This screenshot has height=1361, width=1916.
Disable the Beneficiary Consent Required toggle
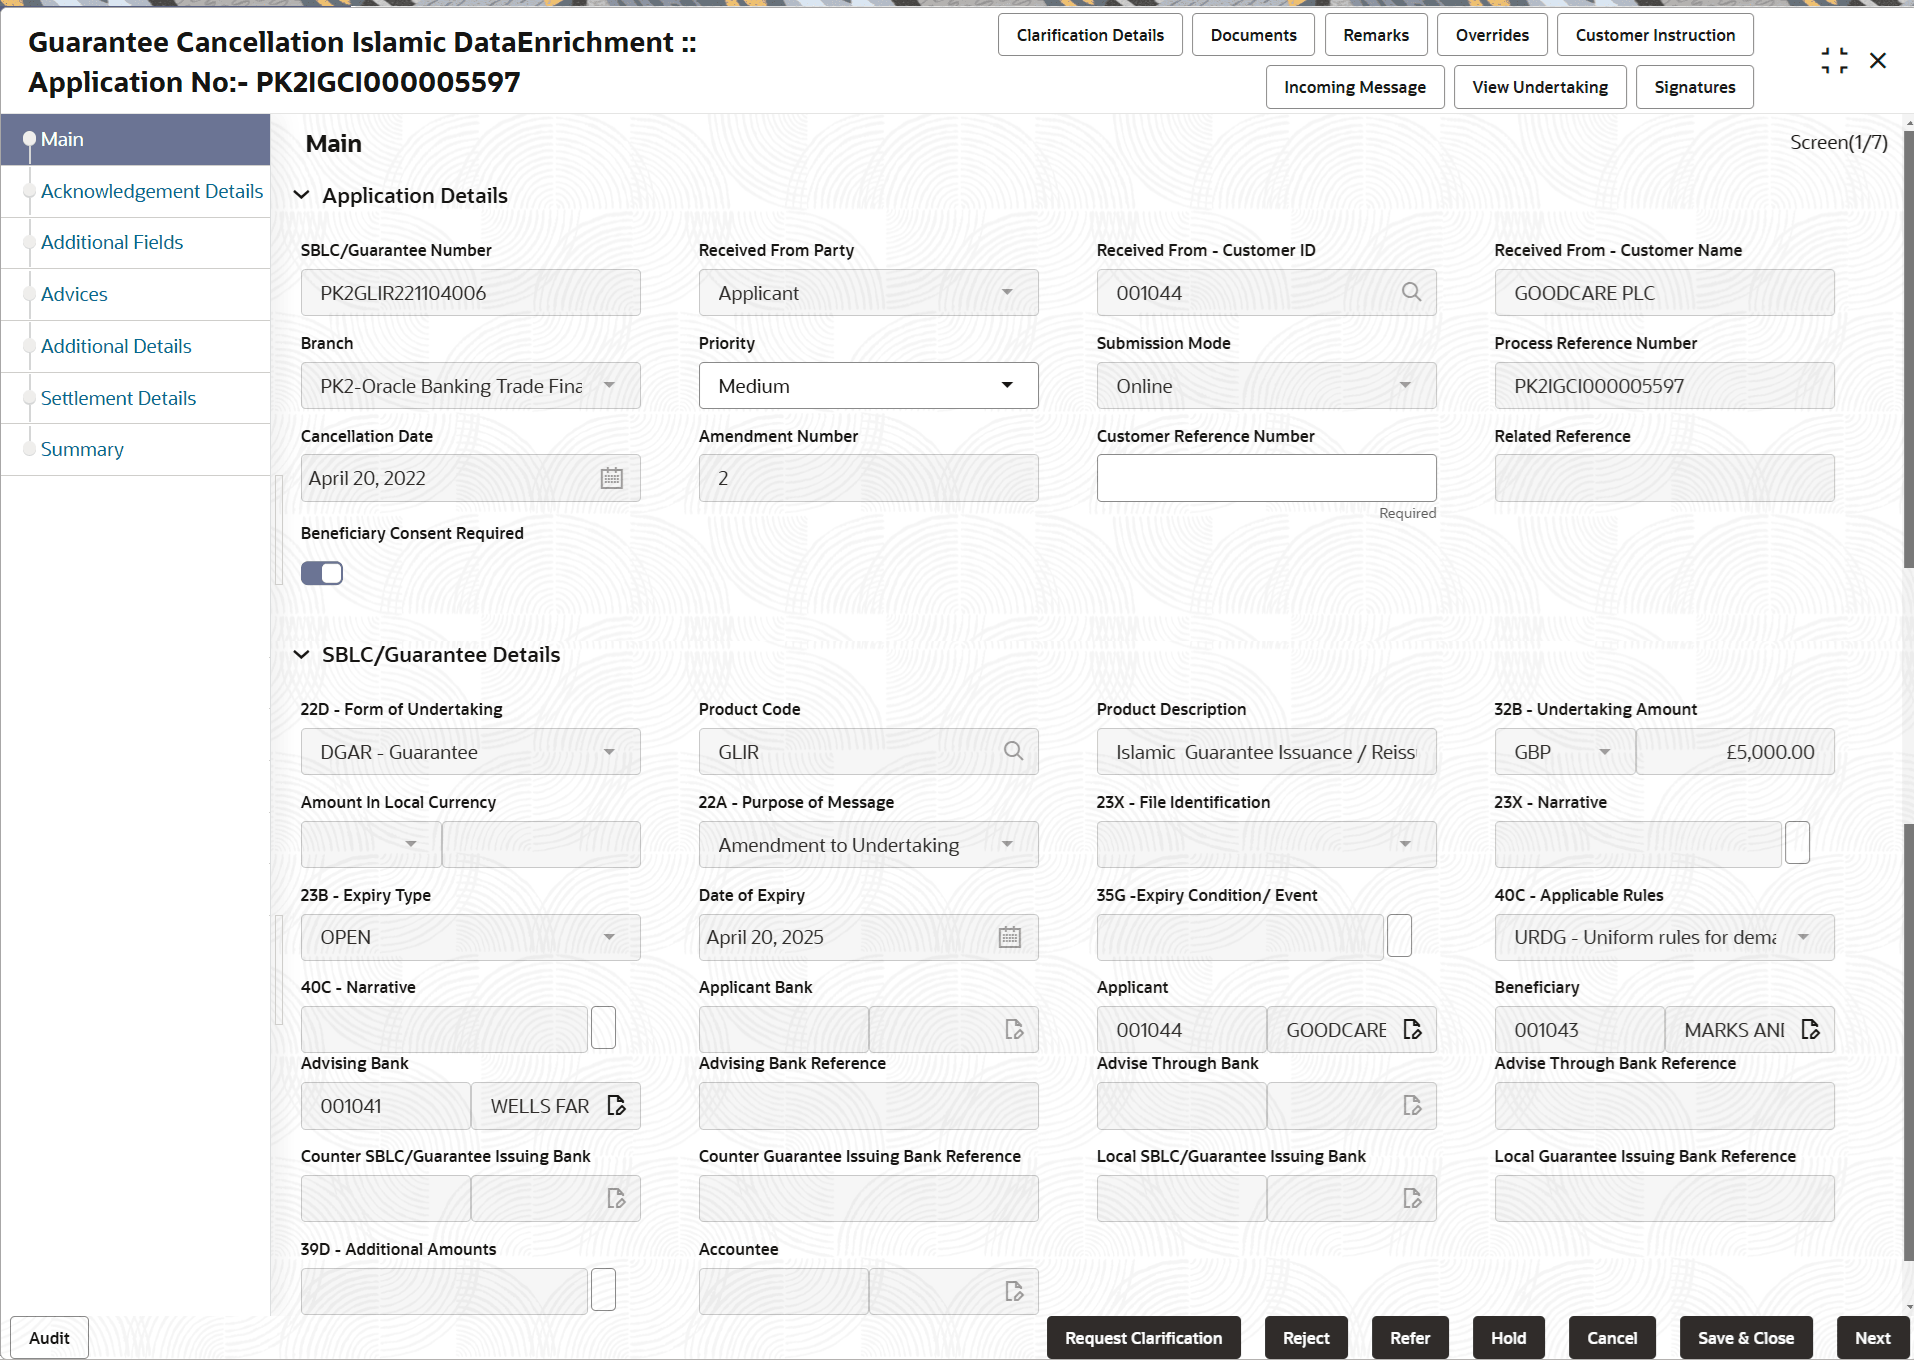click(321, 572)
